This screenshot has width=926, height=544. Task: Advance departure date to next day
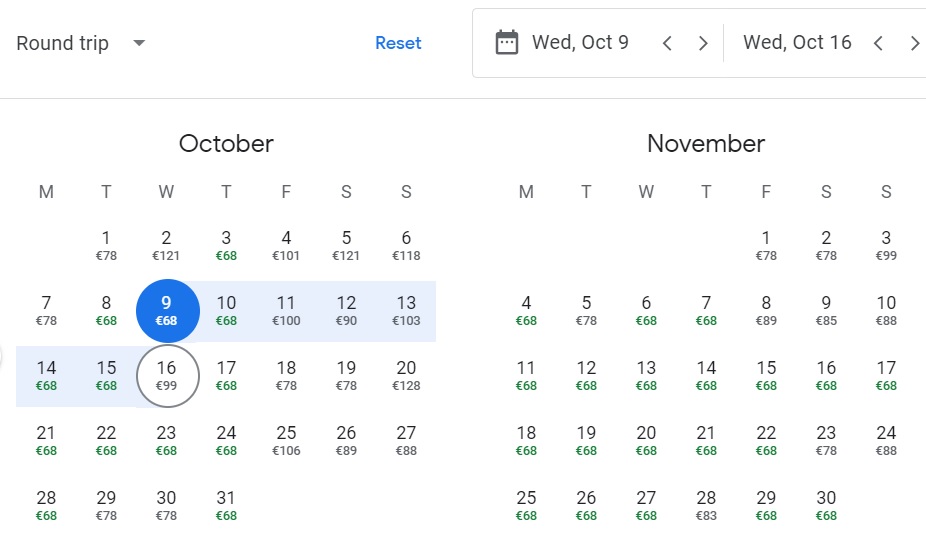tap(703, 43)
